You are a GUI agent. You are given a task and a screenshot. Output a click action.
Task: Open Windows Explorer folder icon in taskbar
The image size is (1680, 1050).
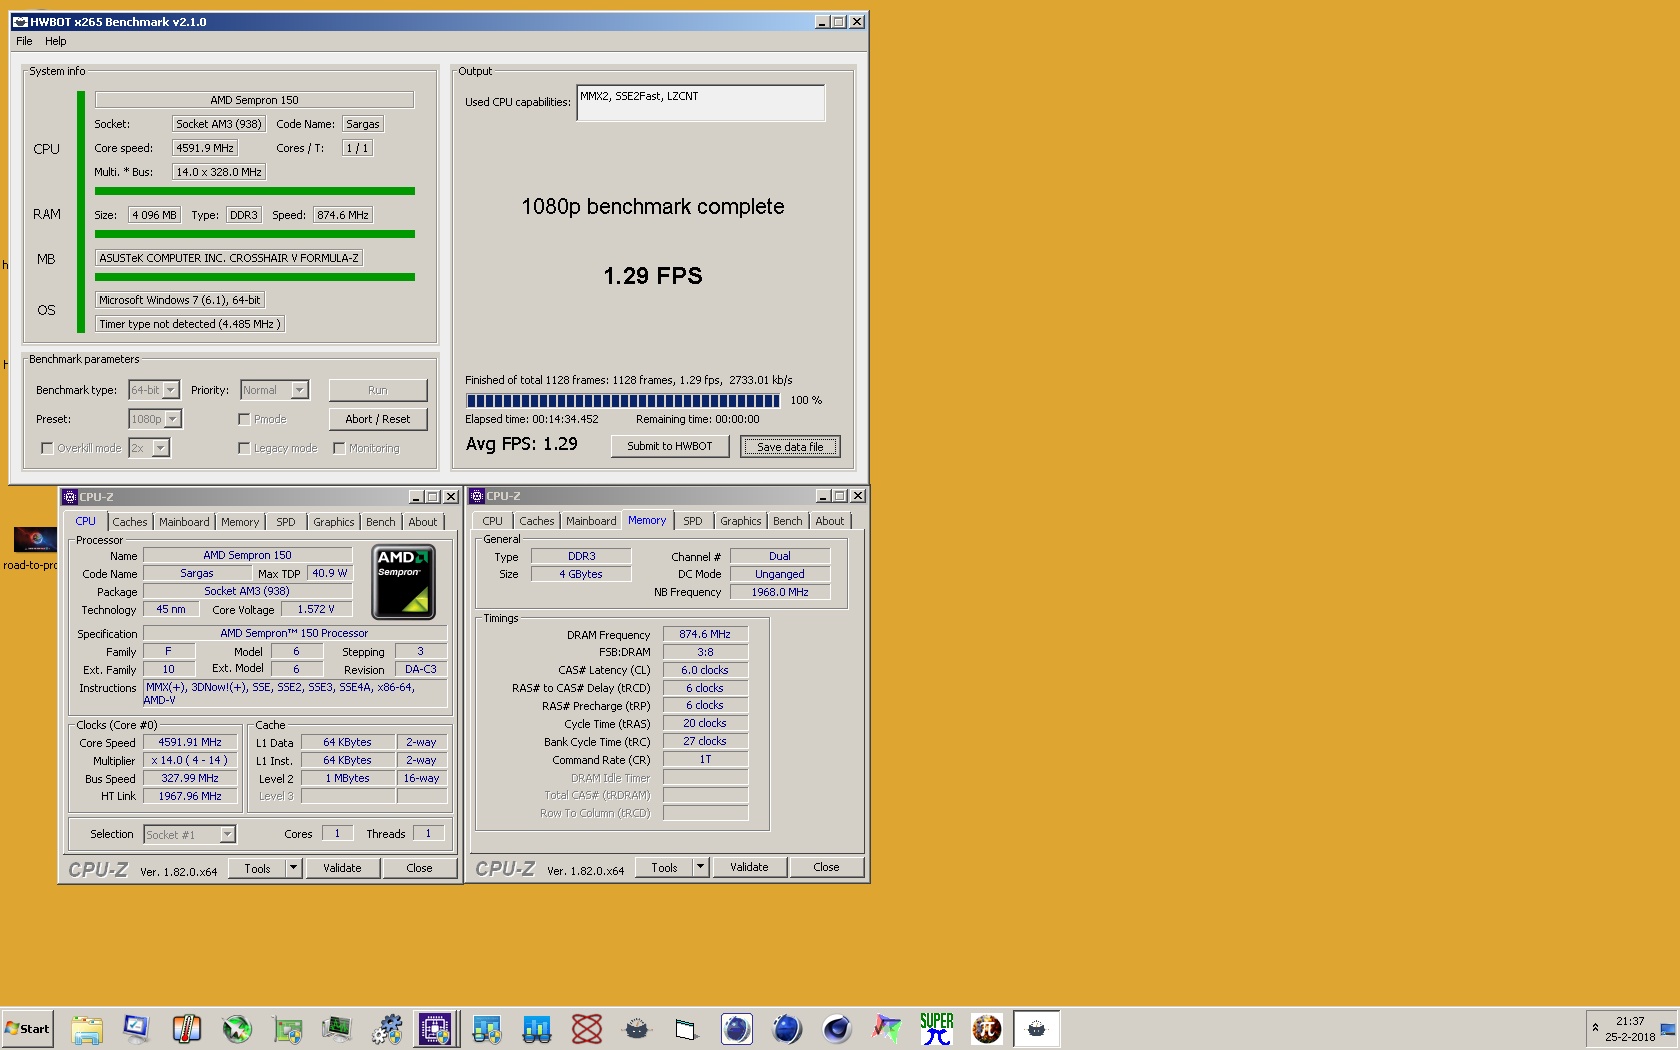[87, 1029]
